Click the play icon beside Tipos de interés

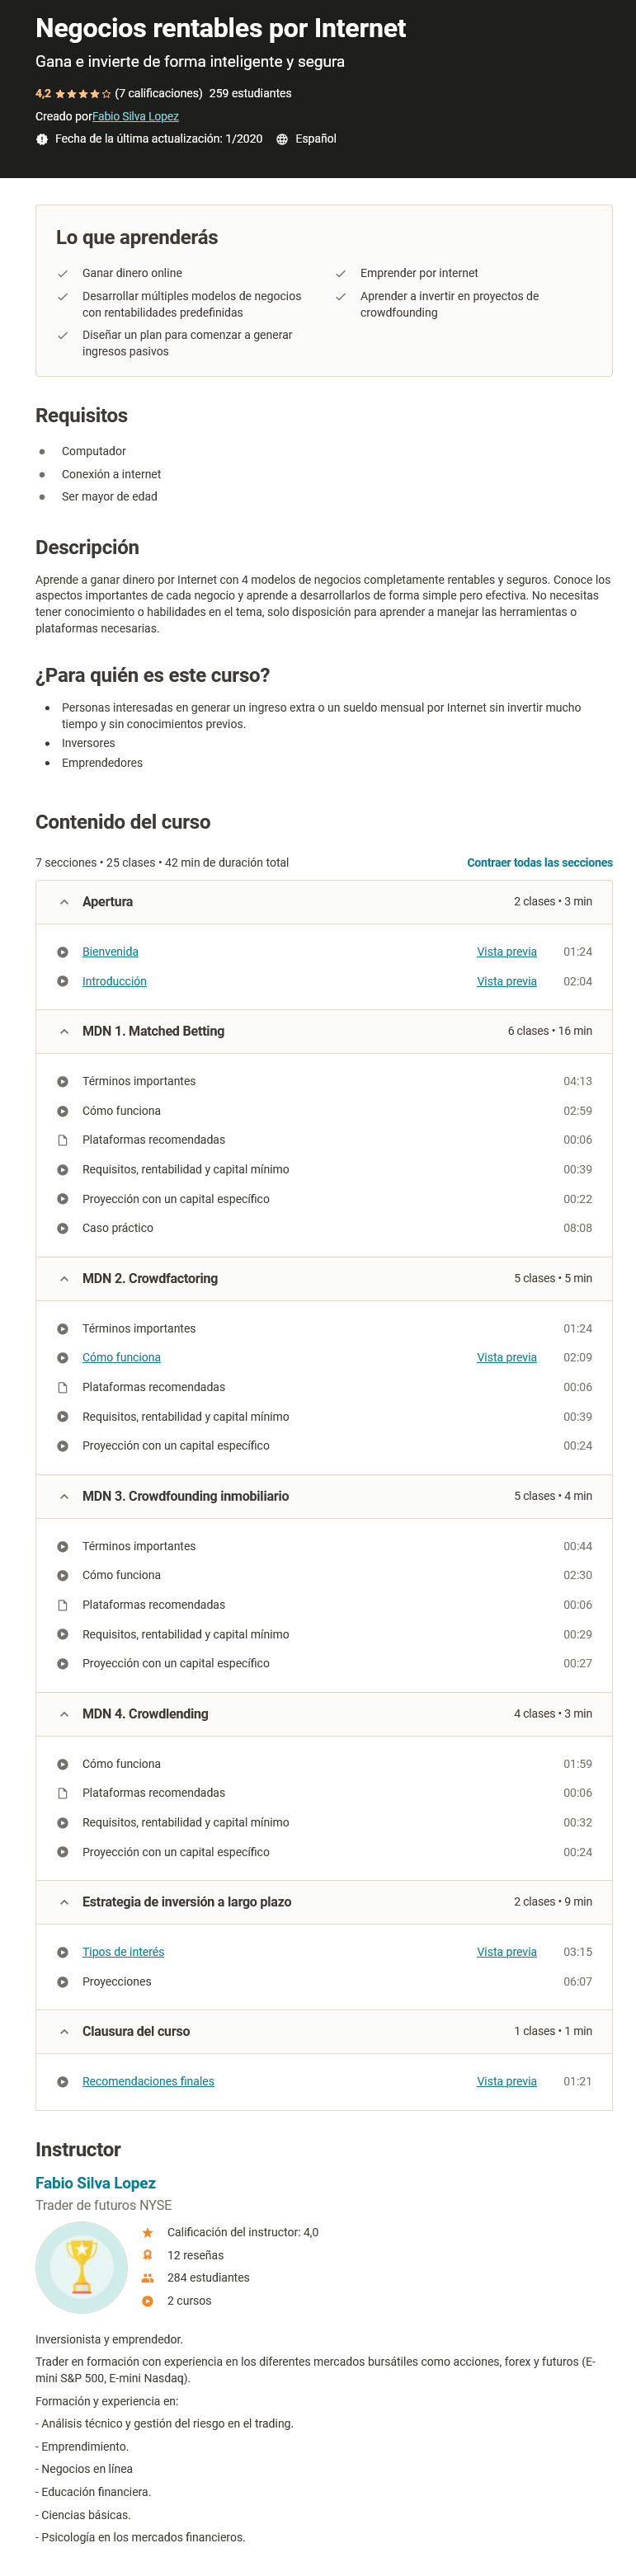click(62, 1952)
